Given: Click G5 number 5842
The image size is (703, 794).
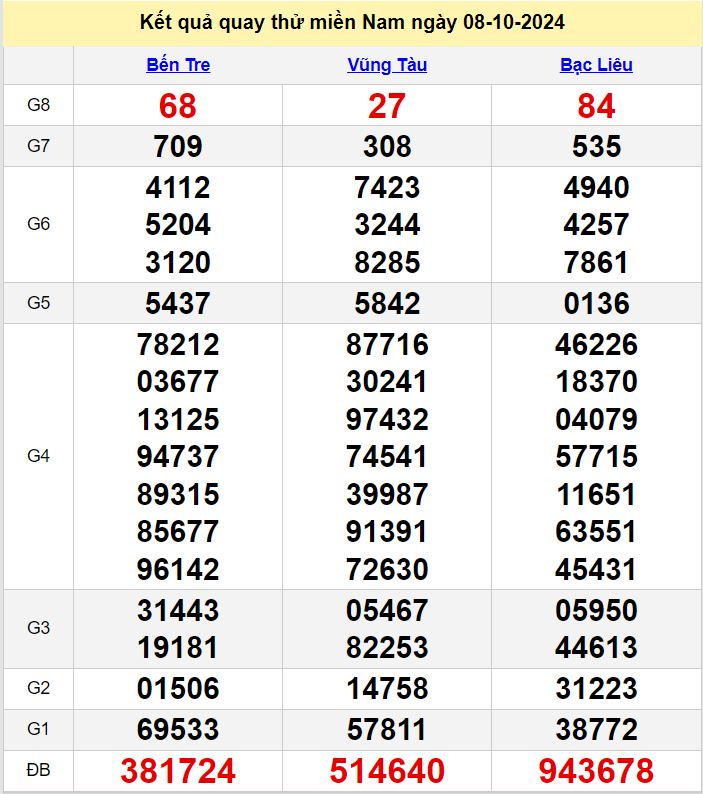Looking at the screenshot, I should tap(387, 303).
